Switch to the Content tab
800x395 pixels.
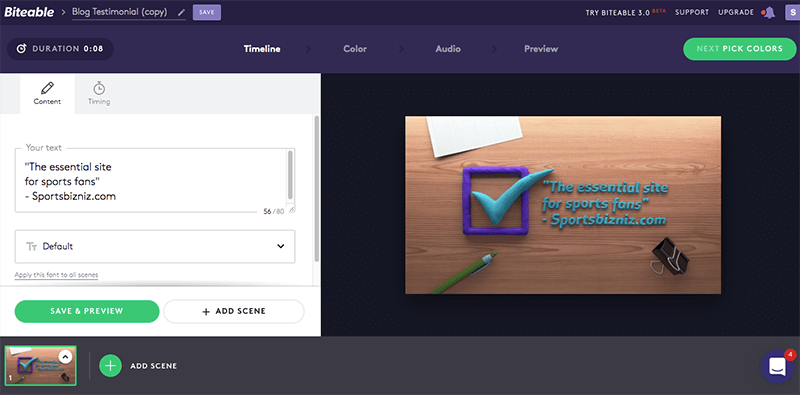click(47, 94)
